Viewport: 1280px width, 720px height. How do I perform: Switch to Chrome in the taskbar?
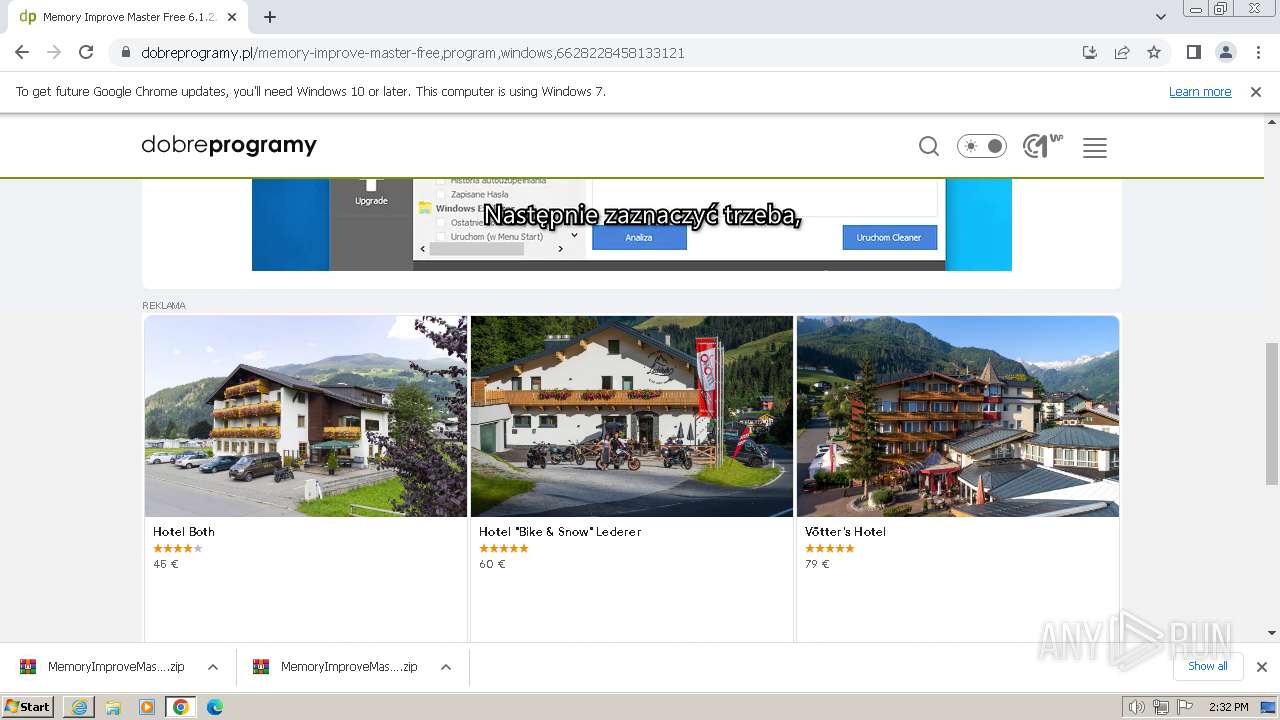pyautogui.click(x=181, y=707)
